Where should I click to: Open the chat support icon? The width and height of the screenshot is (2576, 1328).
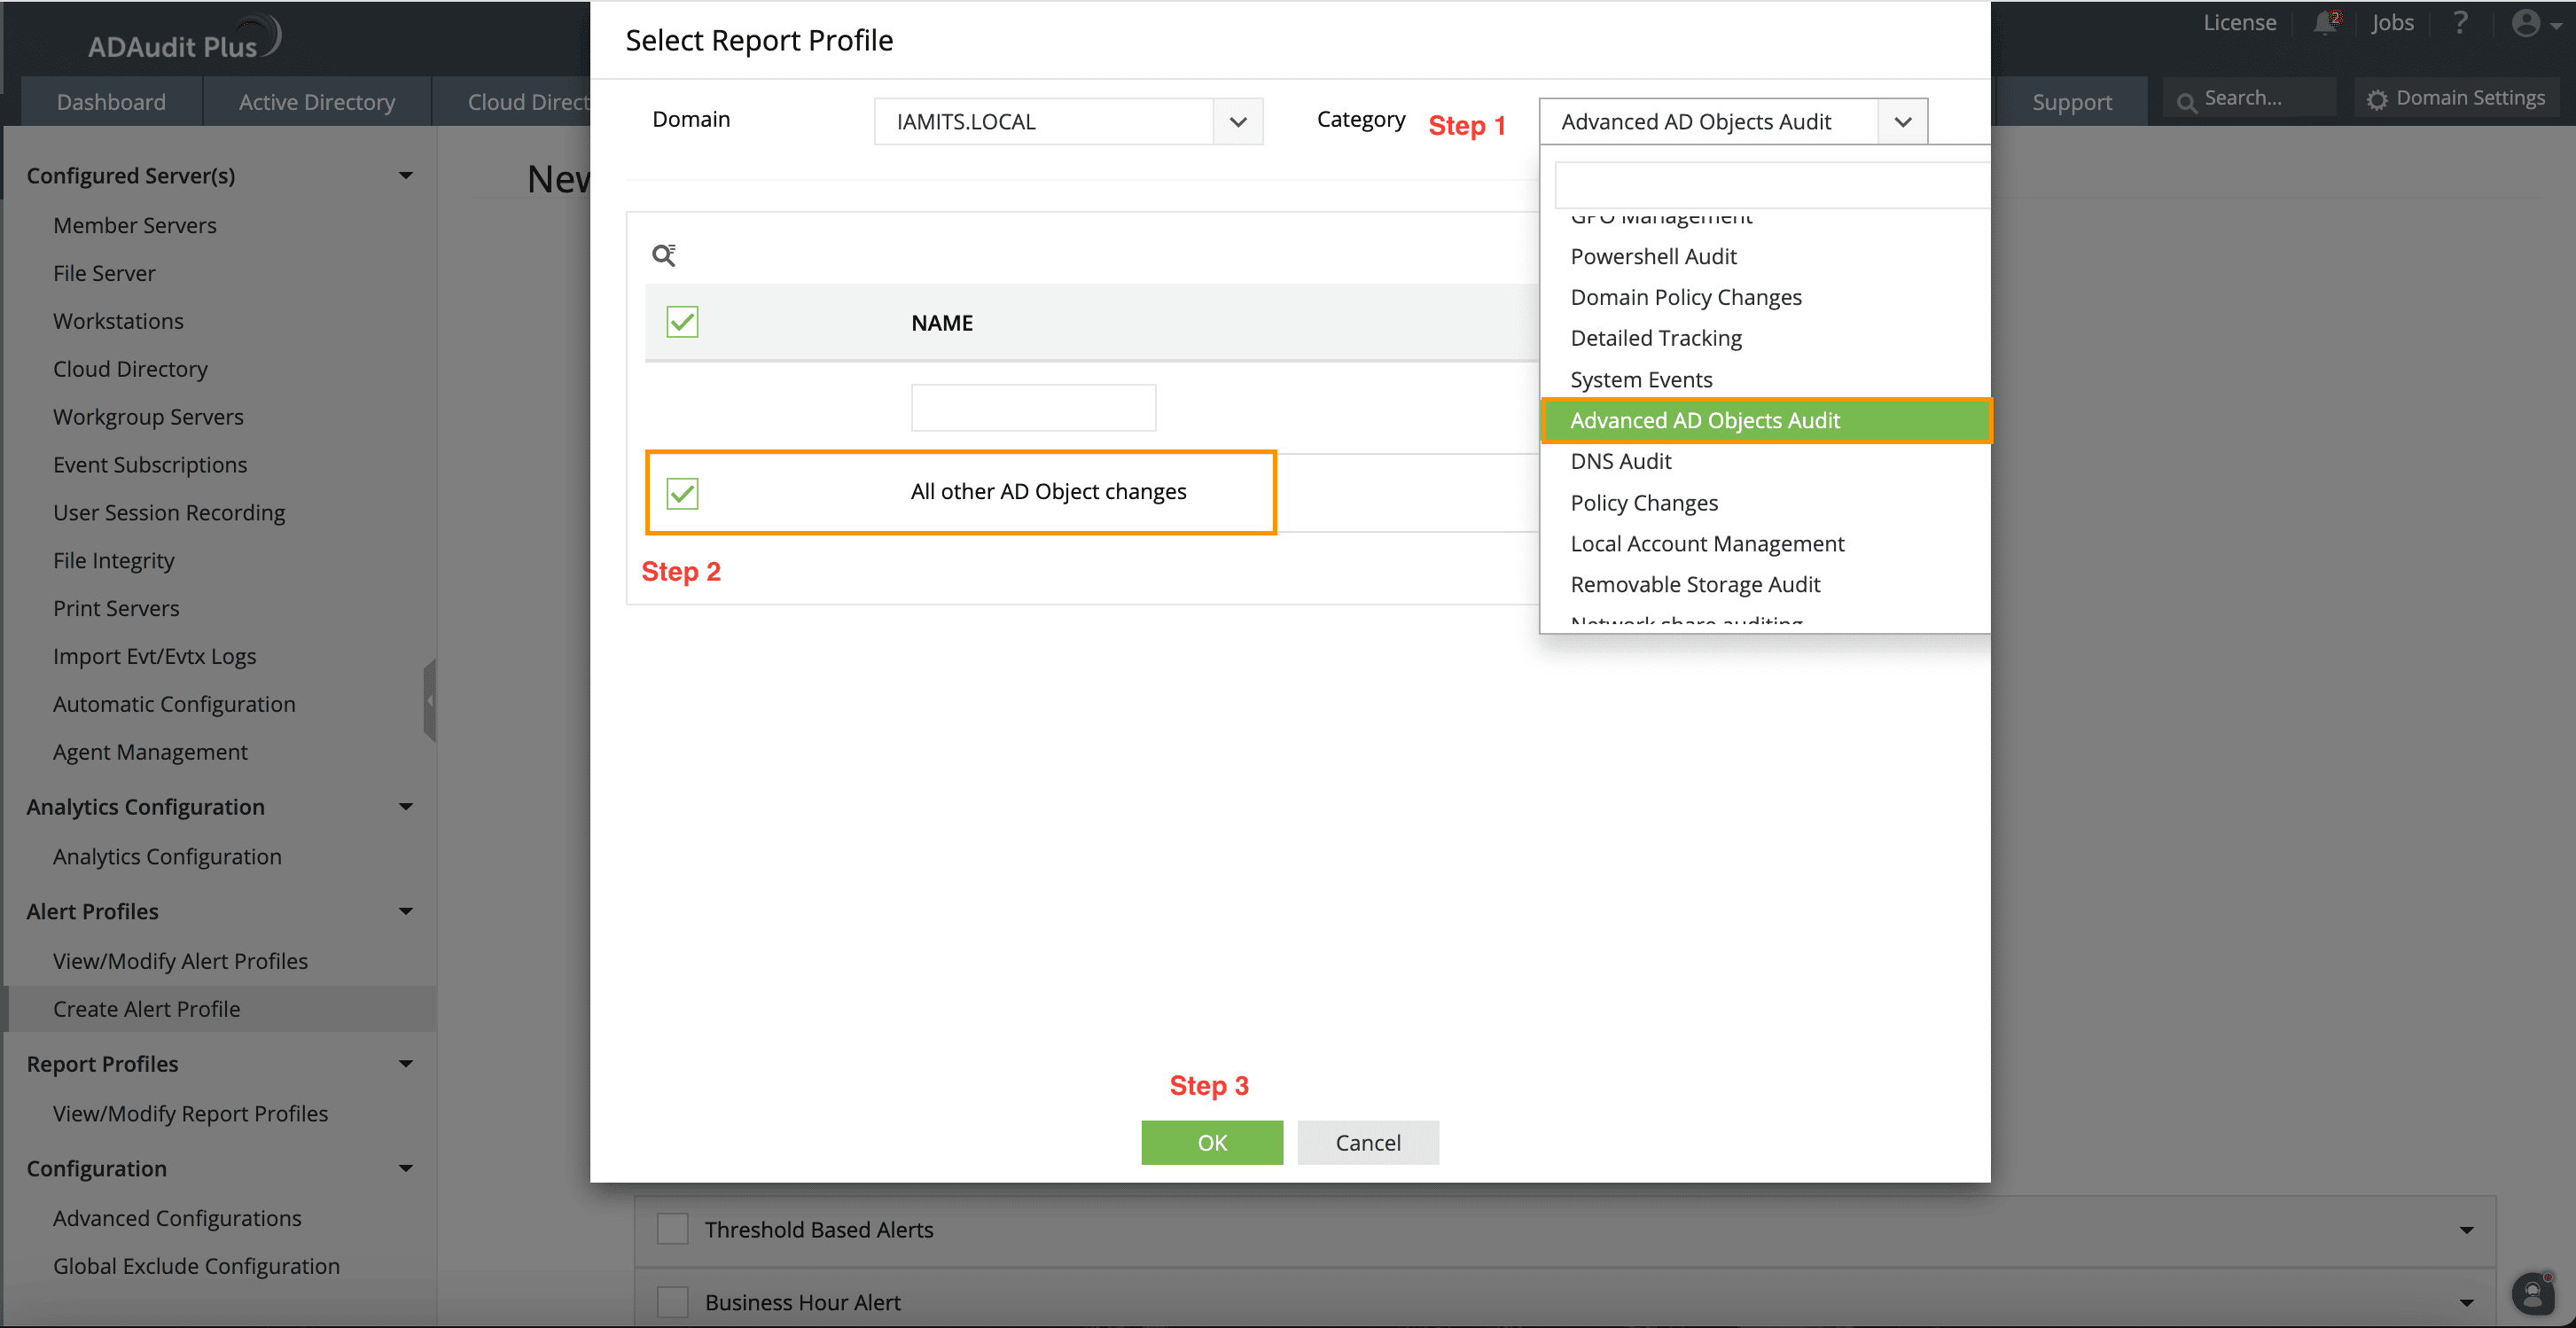pyautogui.click(x=2533, y=1296)
